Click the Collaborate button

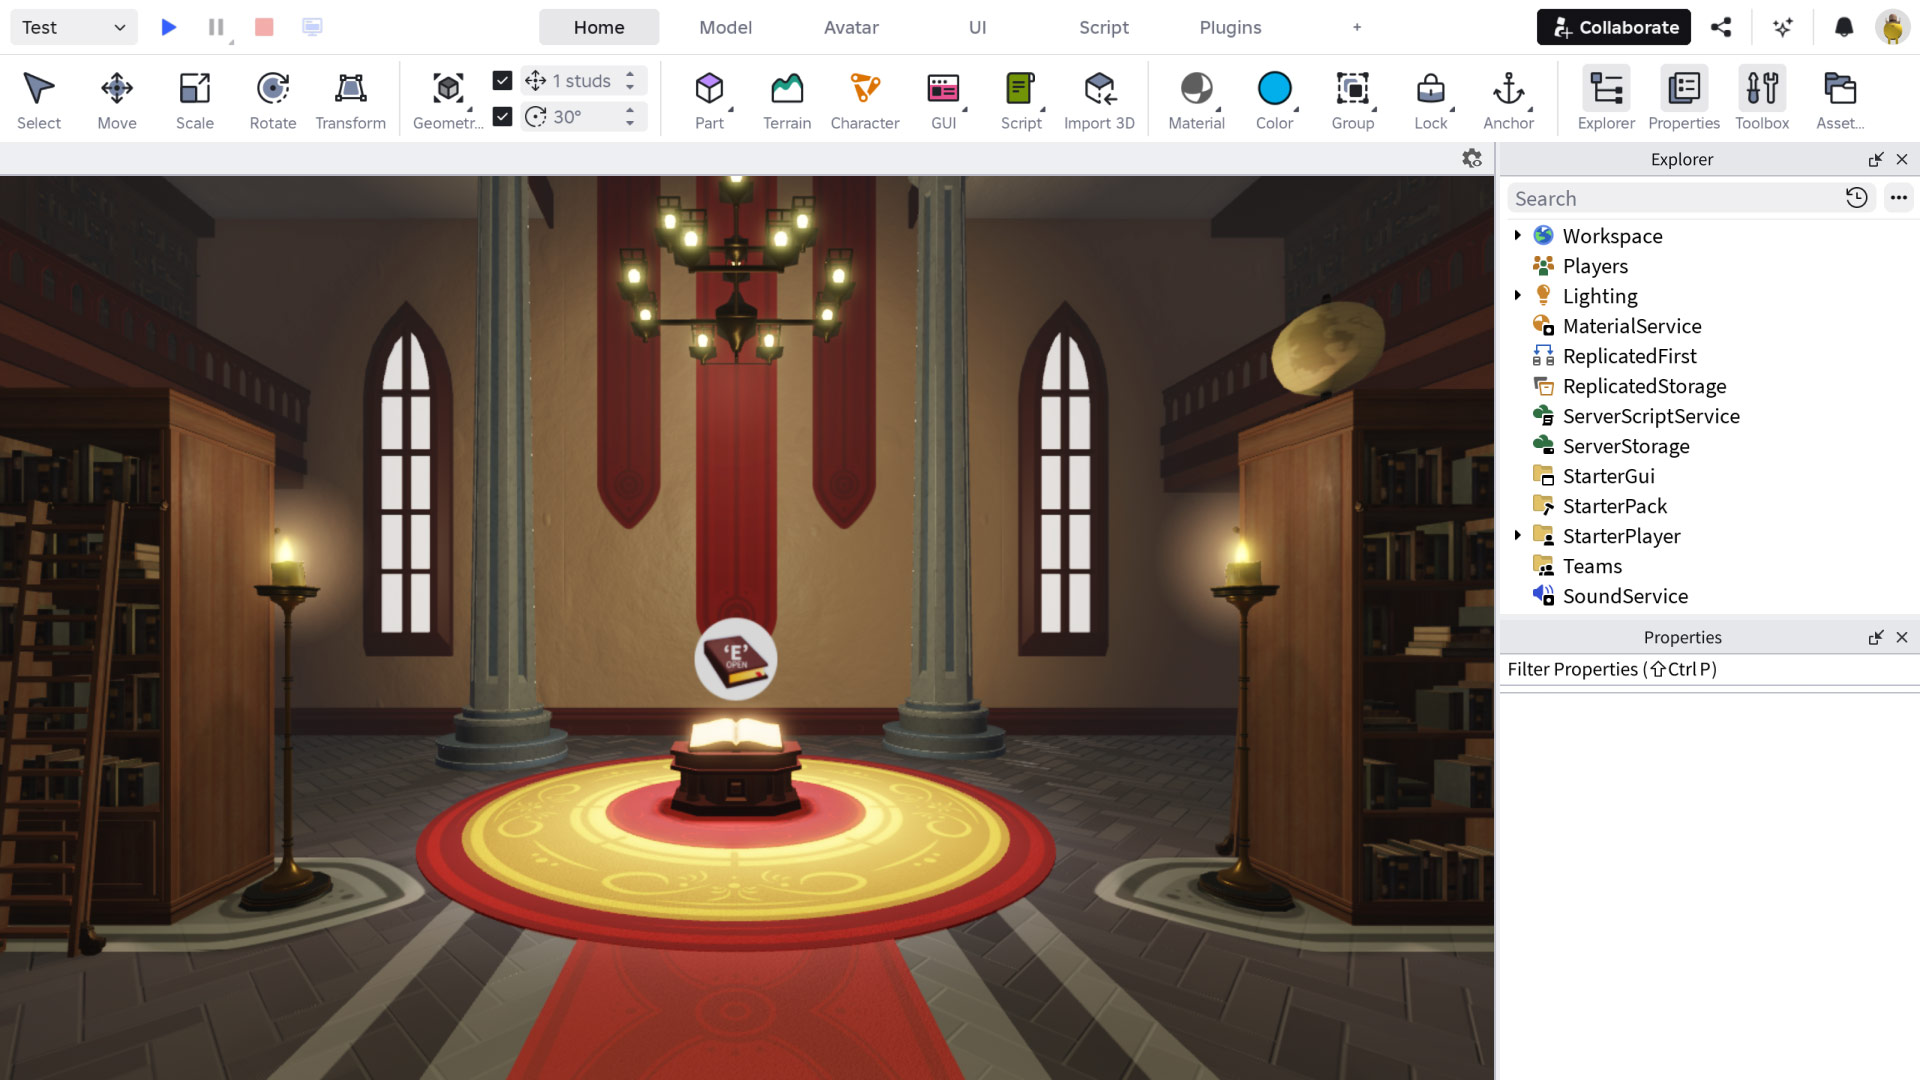[1614, 27]
